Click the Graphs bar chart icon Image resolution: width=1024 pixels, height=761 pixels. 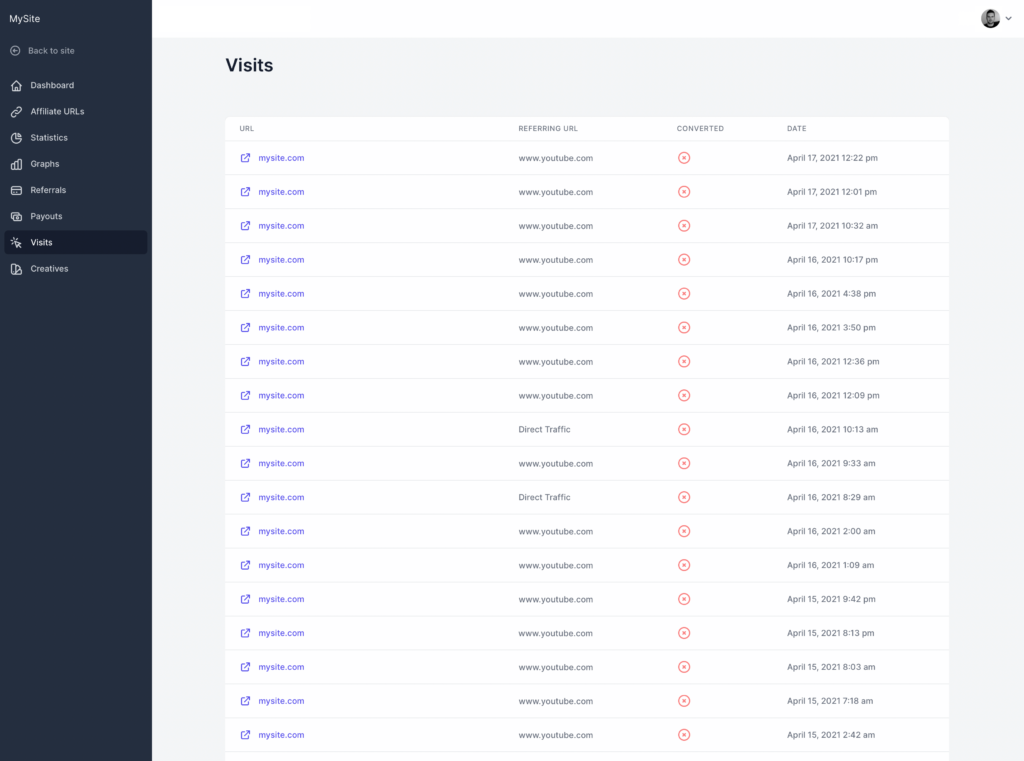point(16,164)
